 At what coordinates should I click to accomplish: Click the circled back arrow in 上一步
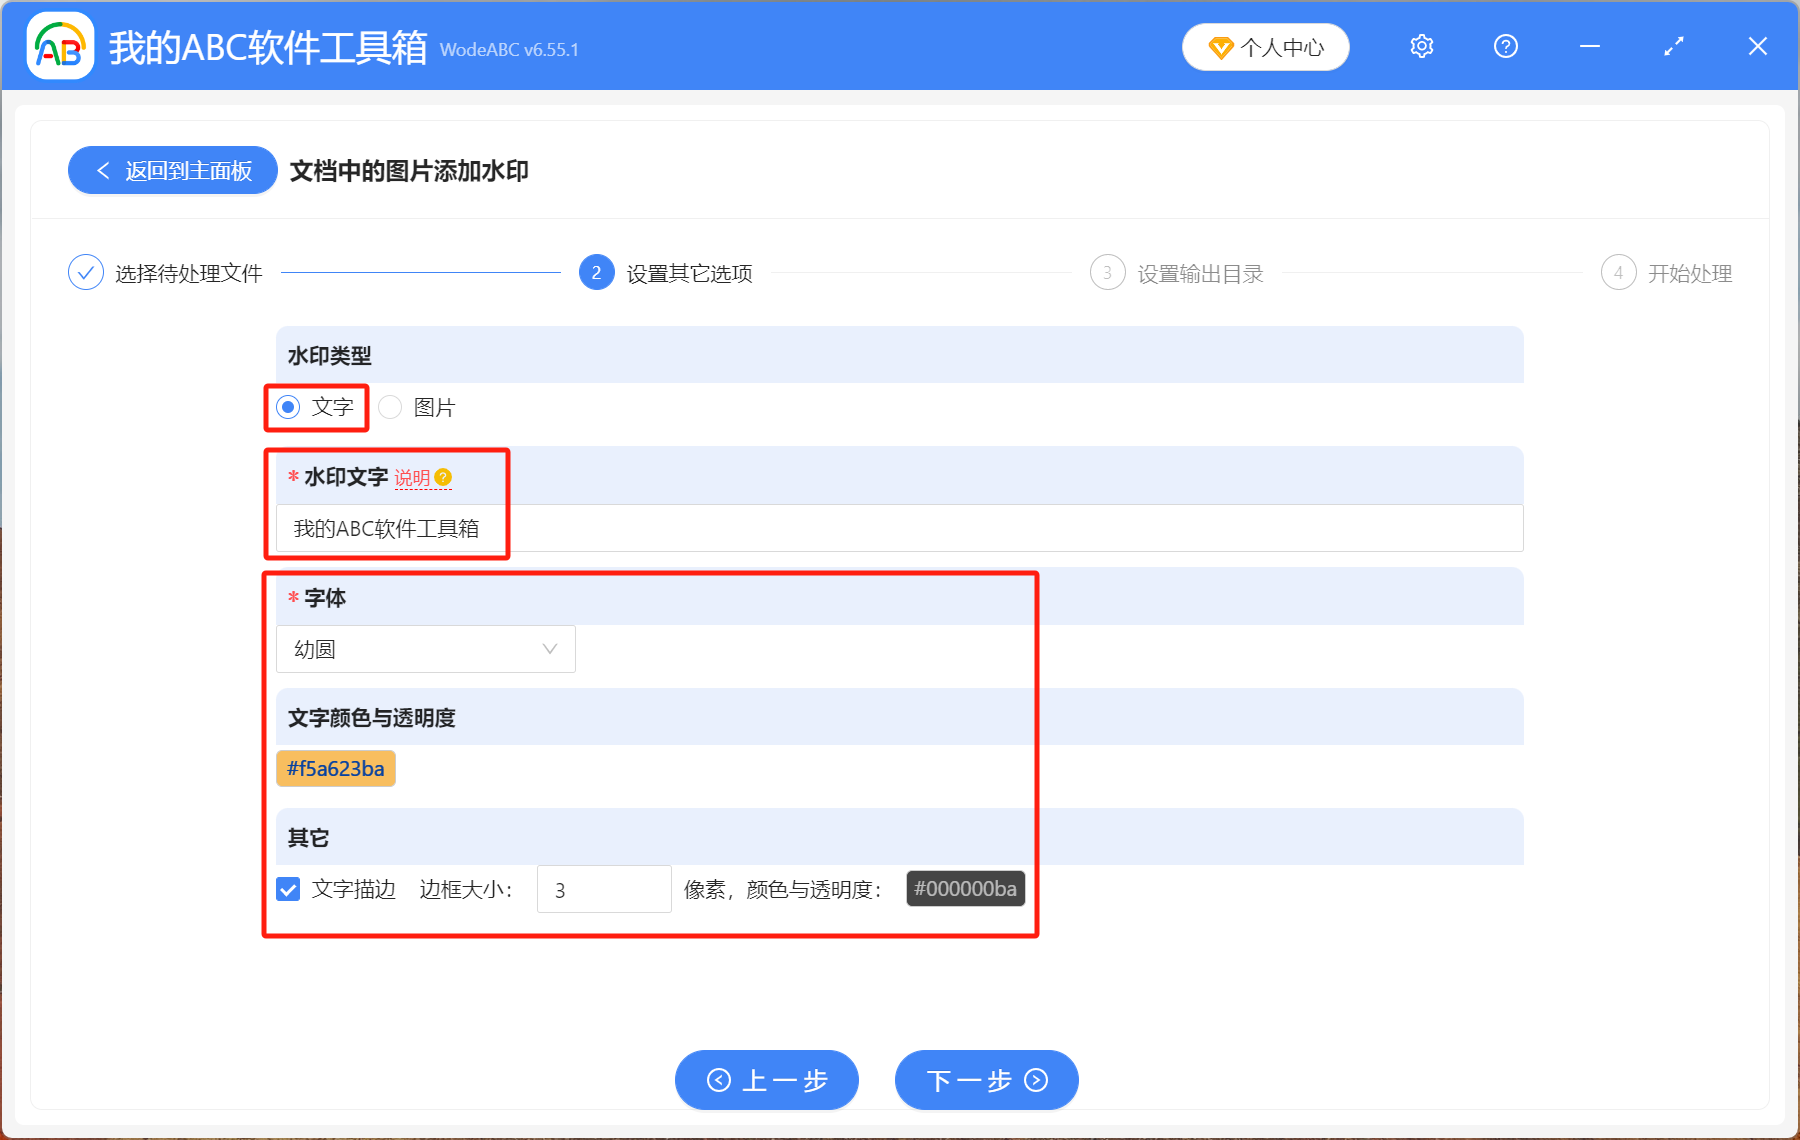(717, 1080)
